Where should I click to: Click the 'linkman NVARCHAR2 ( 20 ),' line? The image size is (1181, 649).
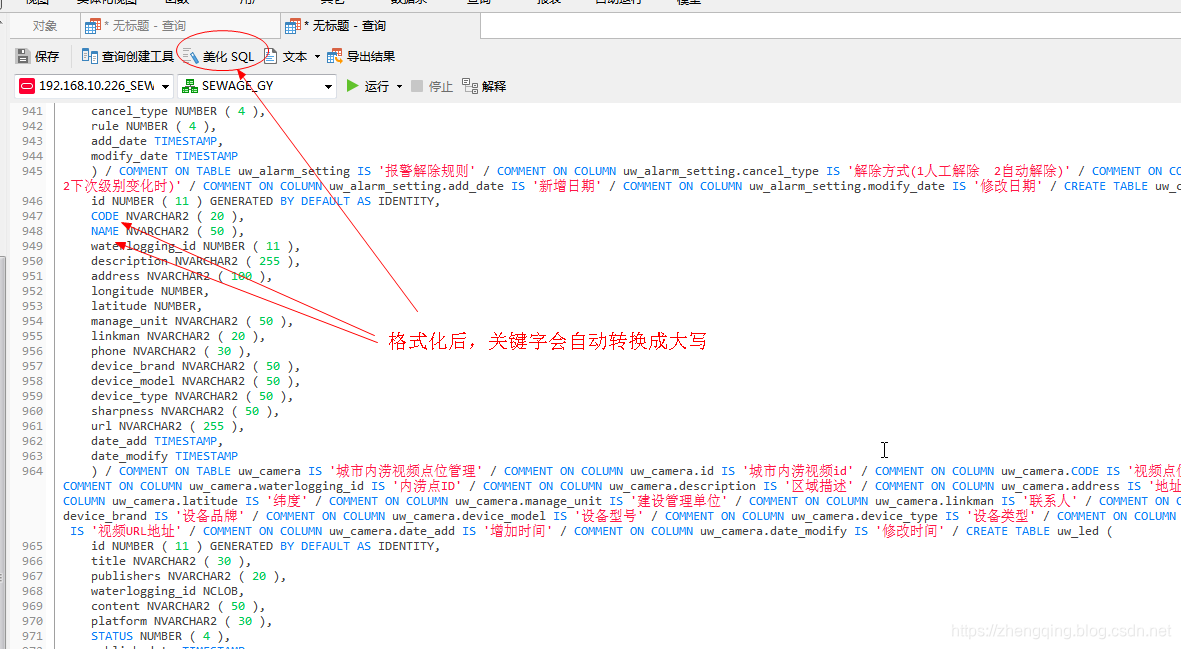point(178,337)
